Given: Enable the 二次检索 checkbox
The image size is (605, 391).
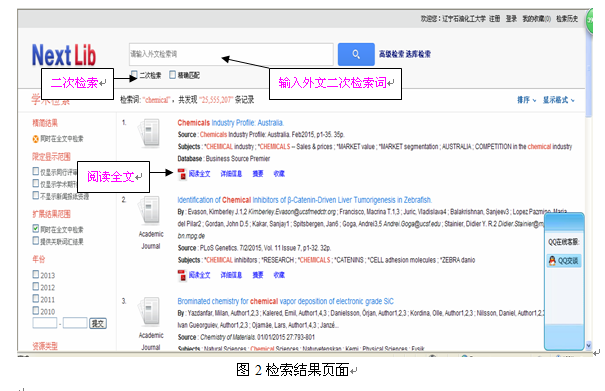Looking at the screenshot, I should tap(134, 74).
